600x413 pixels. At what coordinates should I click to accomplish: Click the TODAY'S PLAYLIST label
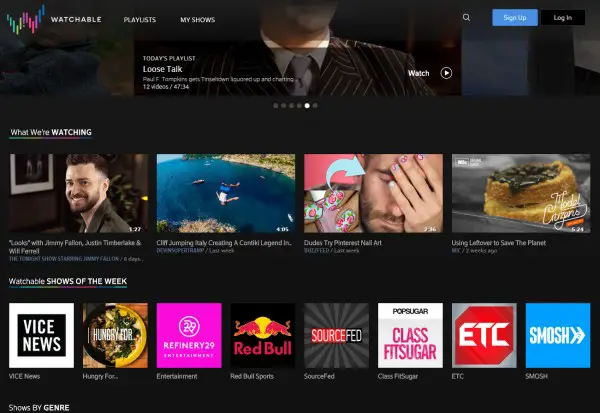[169, 59]
